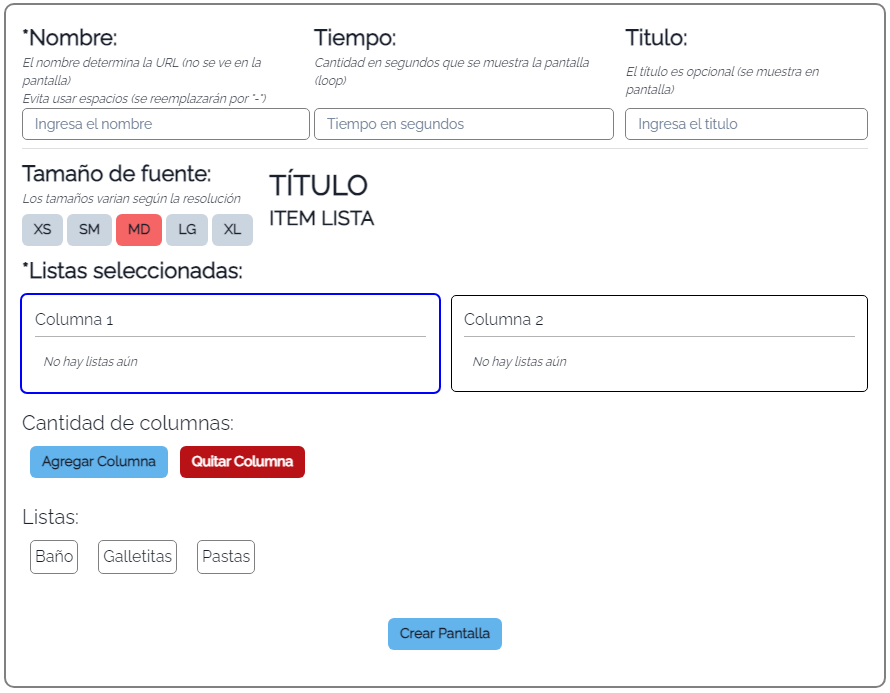Click the TÍTULO preview text
Screen dimensions: 890x693
318,186
